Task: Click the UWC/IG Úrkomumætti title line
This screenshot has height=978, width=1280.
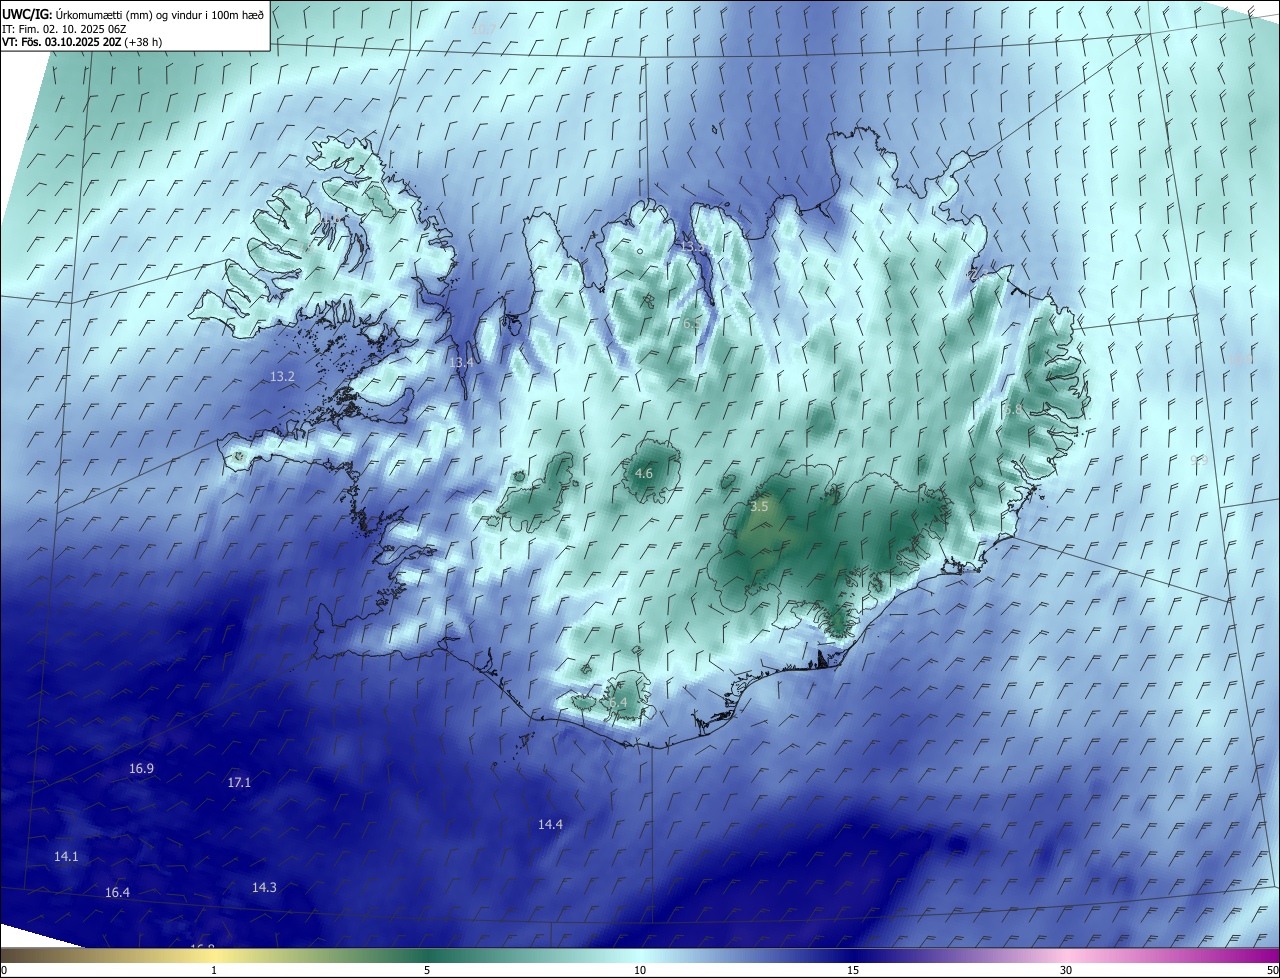Action: point(133,14)
